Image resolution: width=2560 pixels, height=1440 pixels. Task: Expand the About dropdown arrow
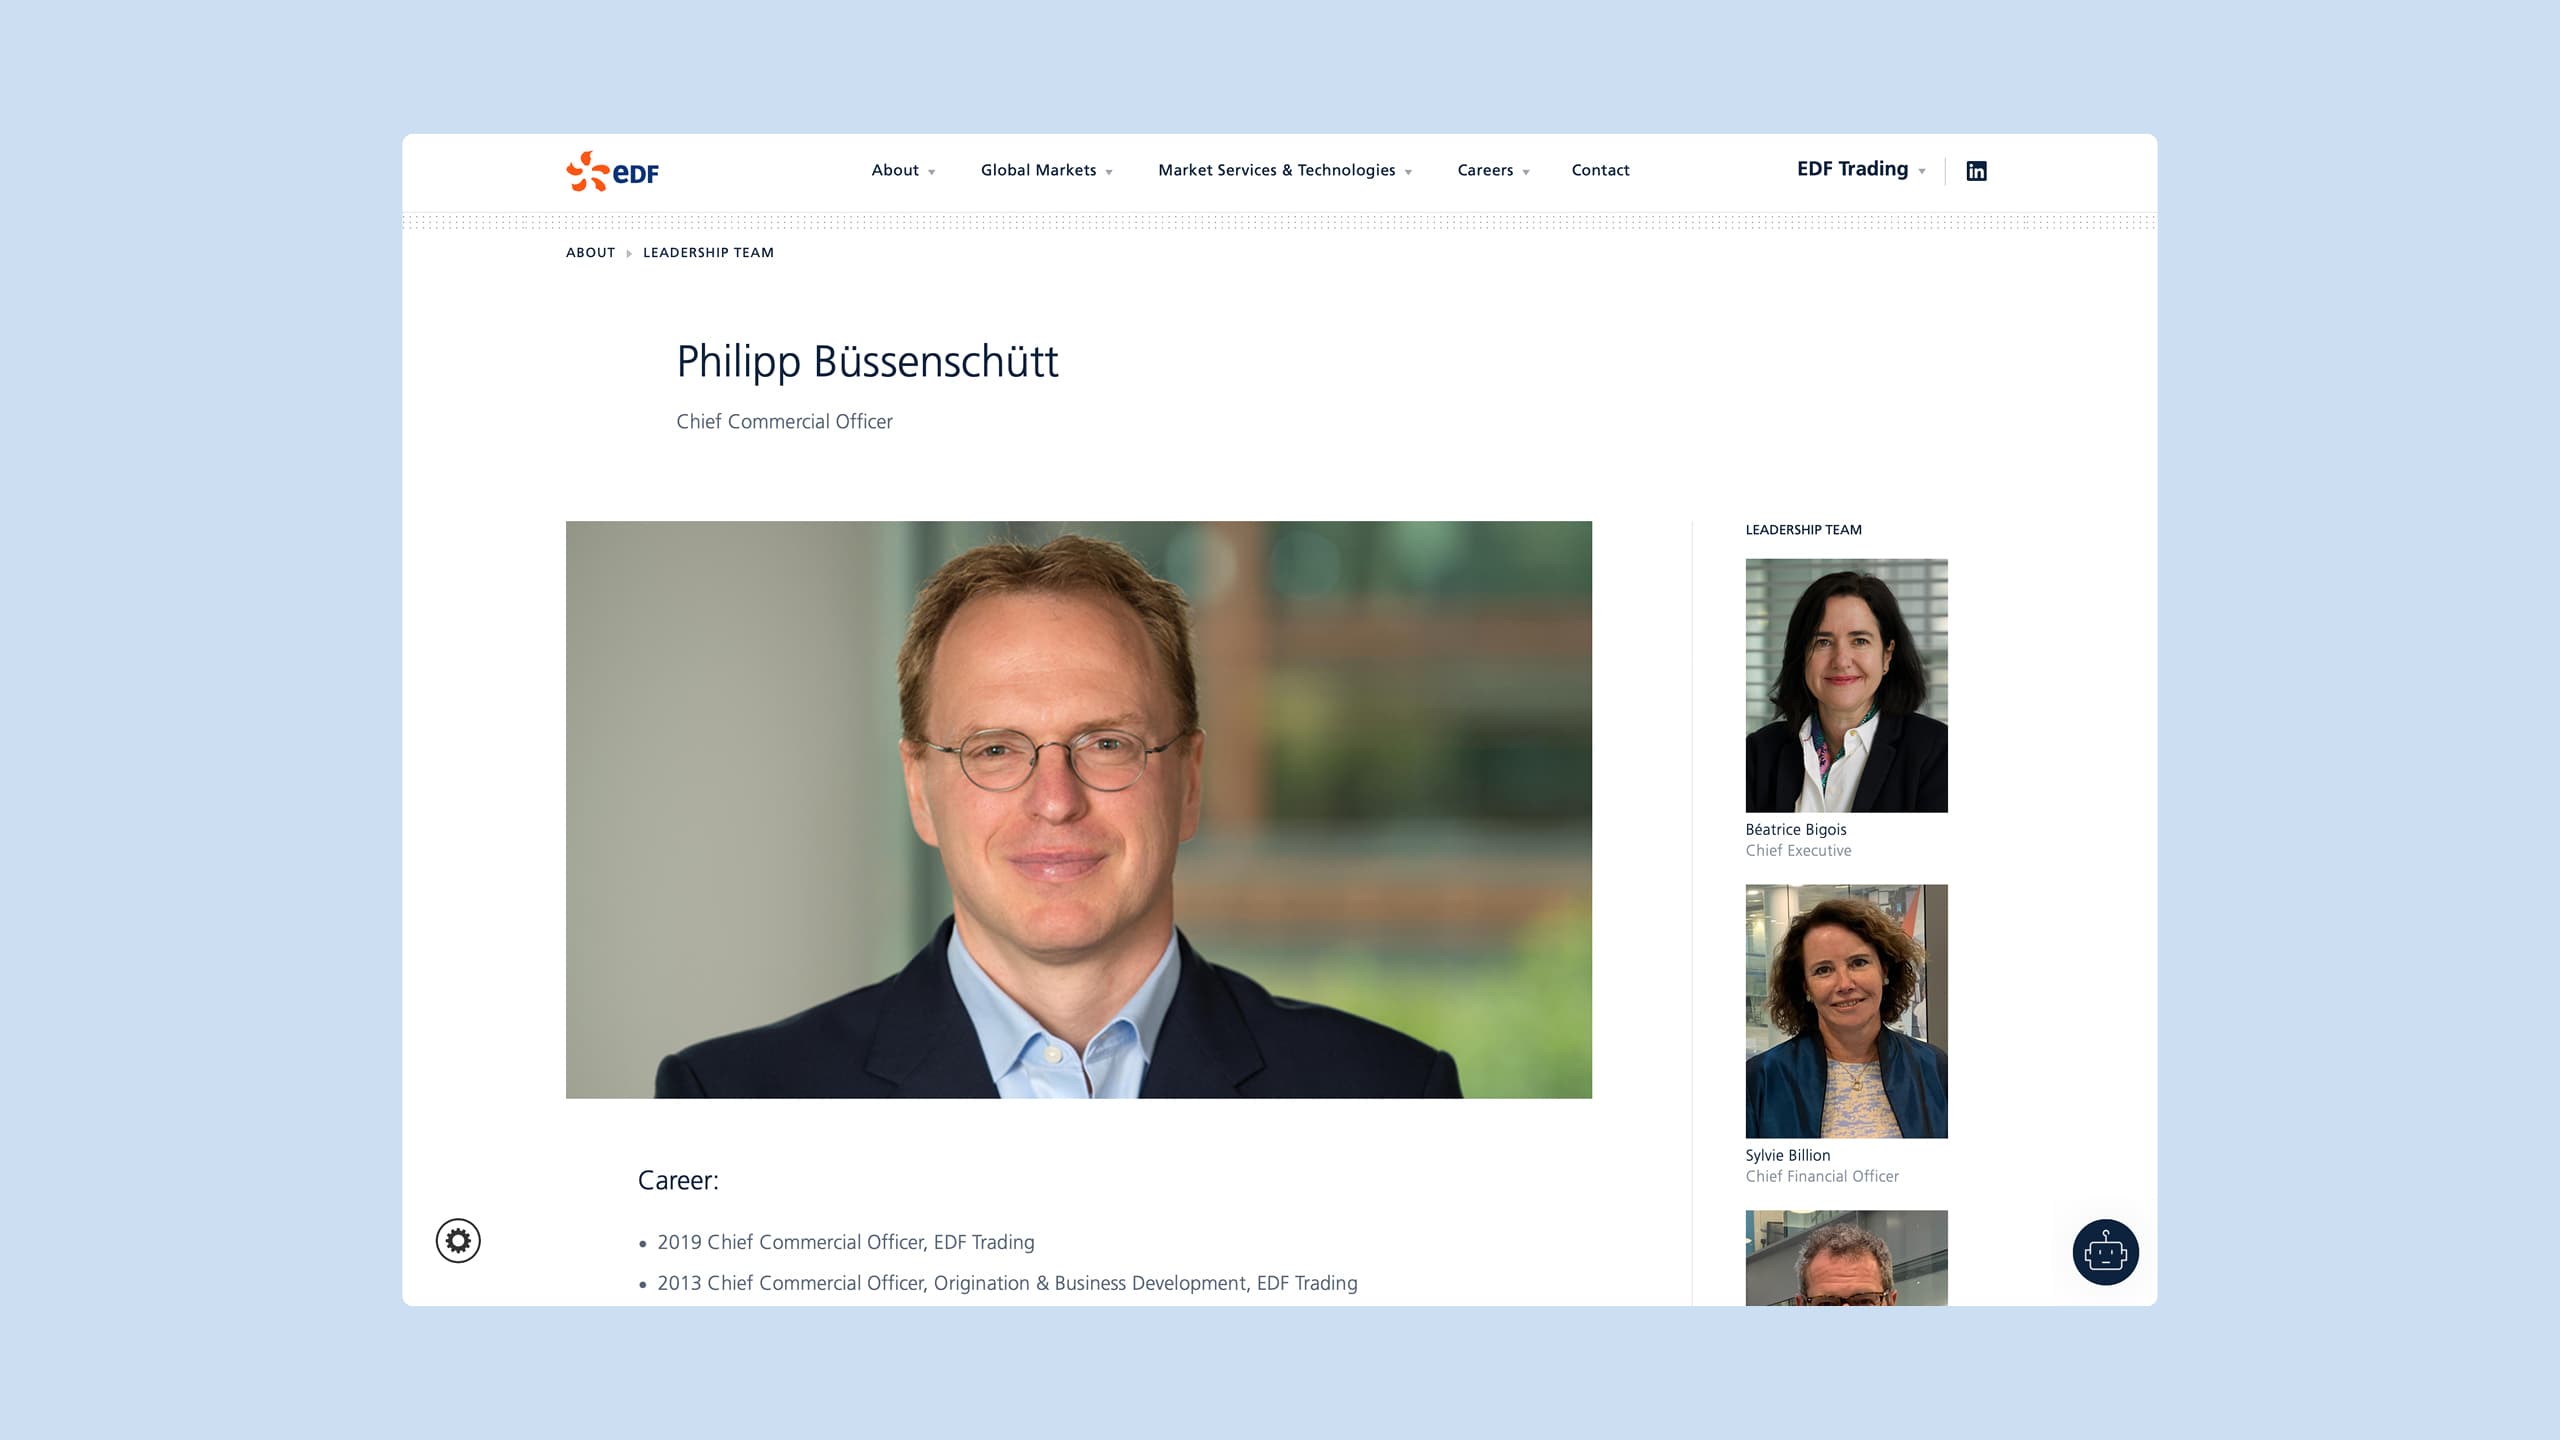point(932,173)
